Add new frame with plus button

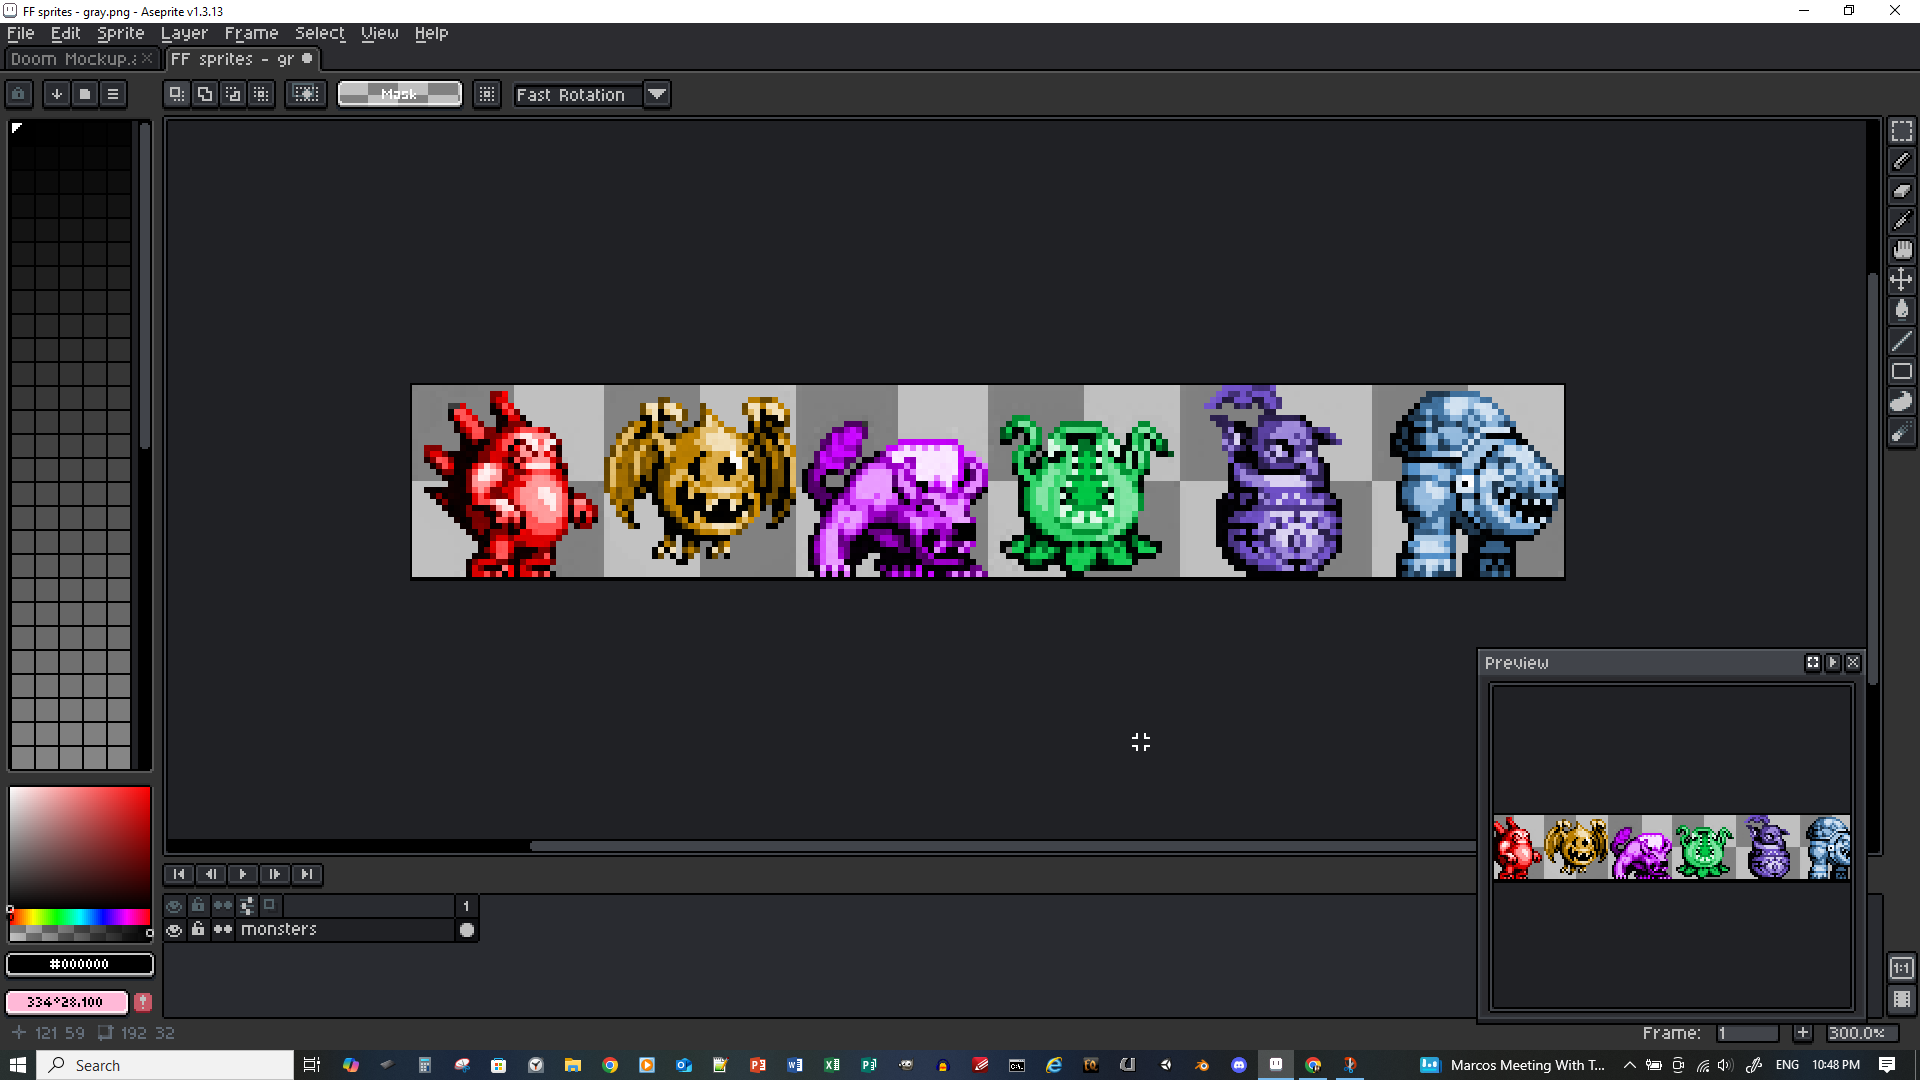pos(1802,1033)
